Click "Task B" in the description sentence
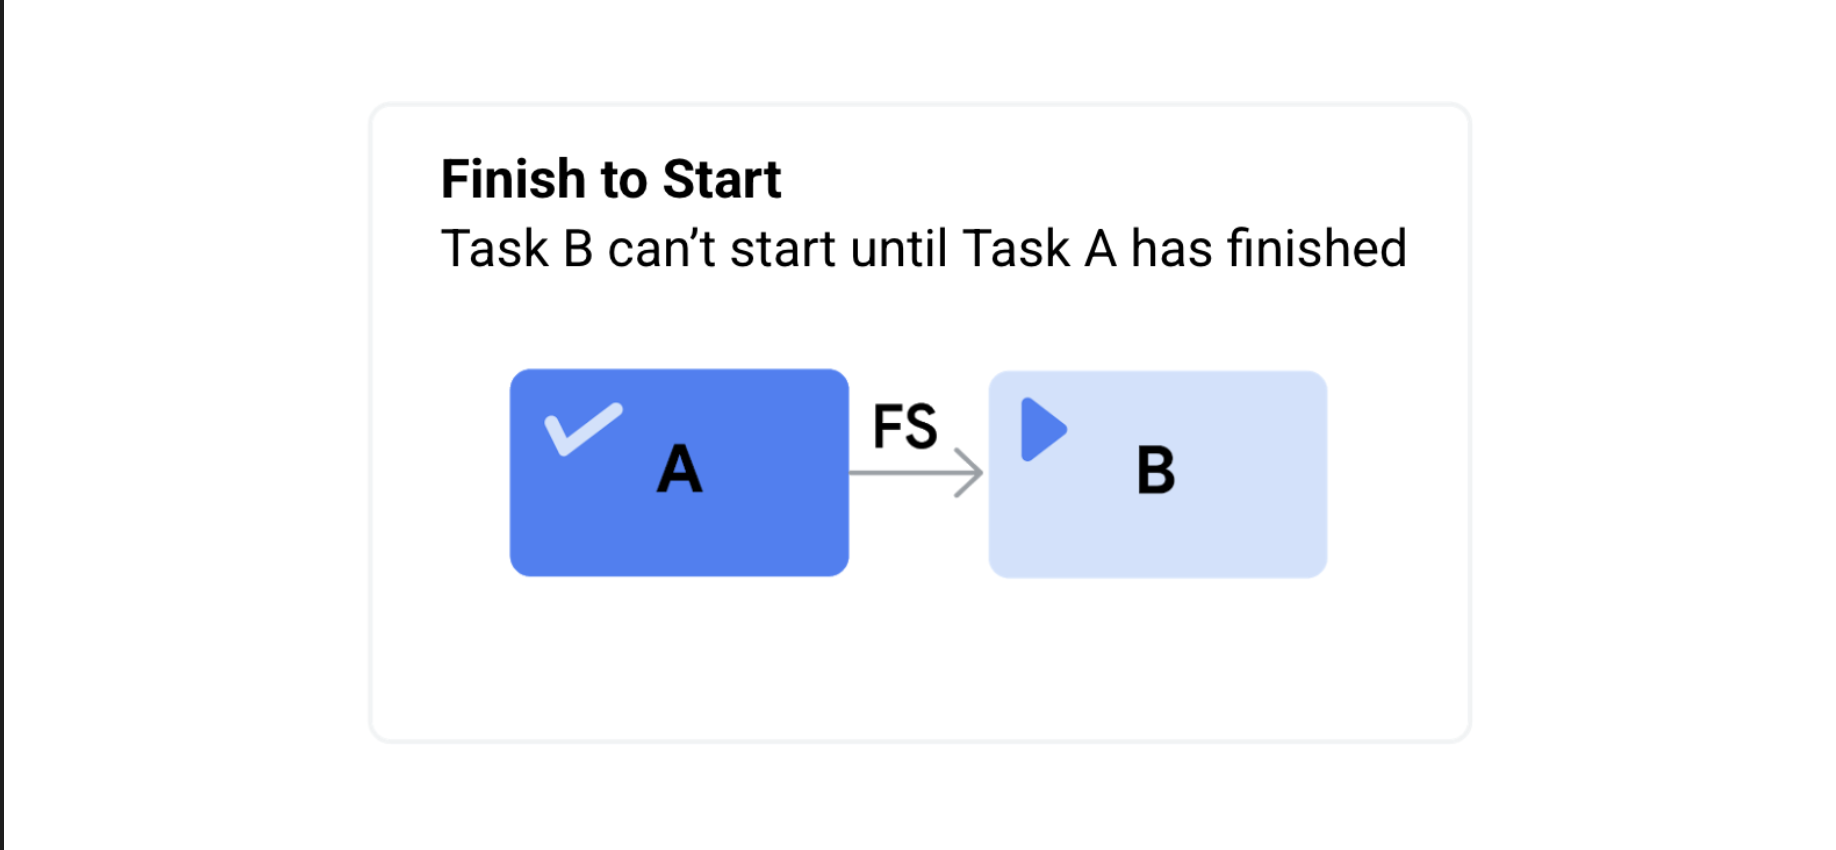 (517, 249)
